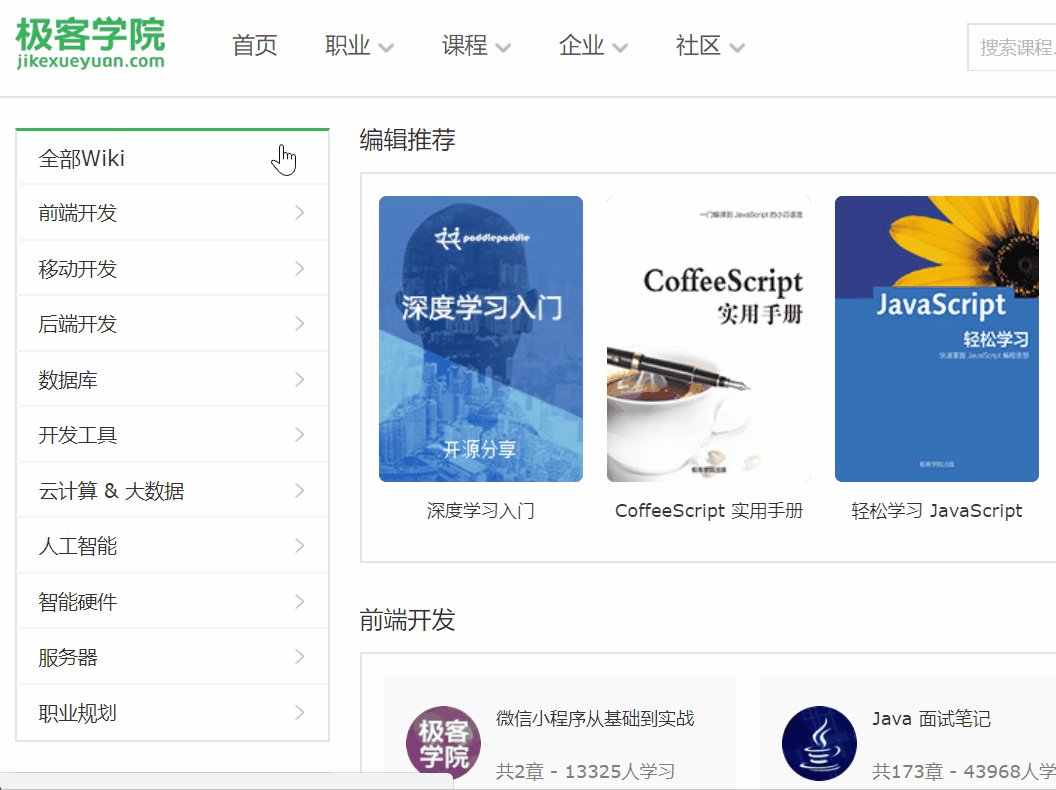This screenshot has height=790, width=1056.
Task: Open the CoffeeScript 实用手册 book cover
Action: (708, 339)
